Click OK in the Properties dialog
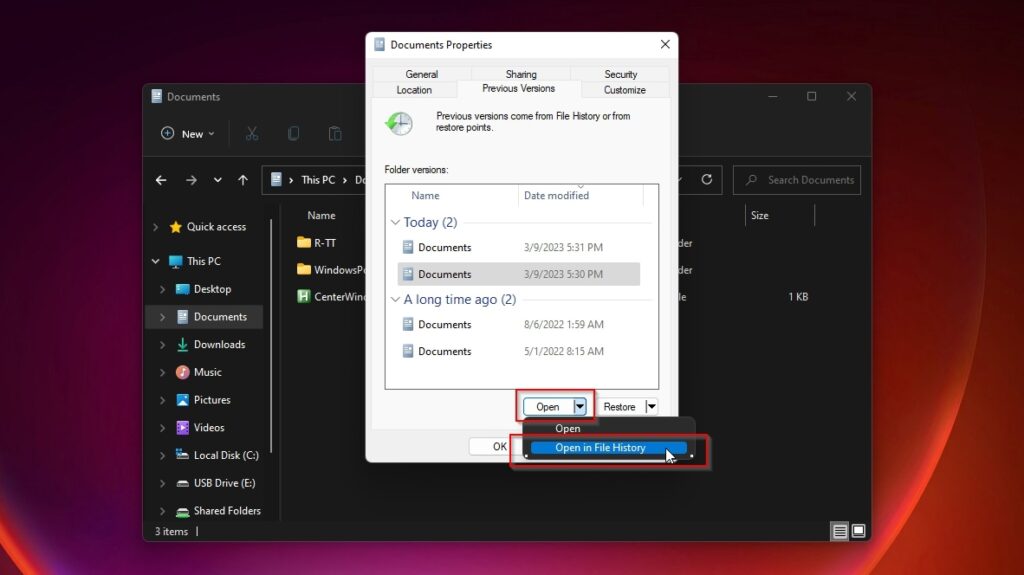1024x575 pixels. coord(496,446)
